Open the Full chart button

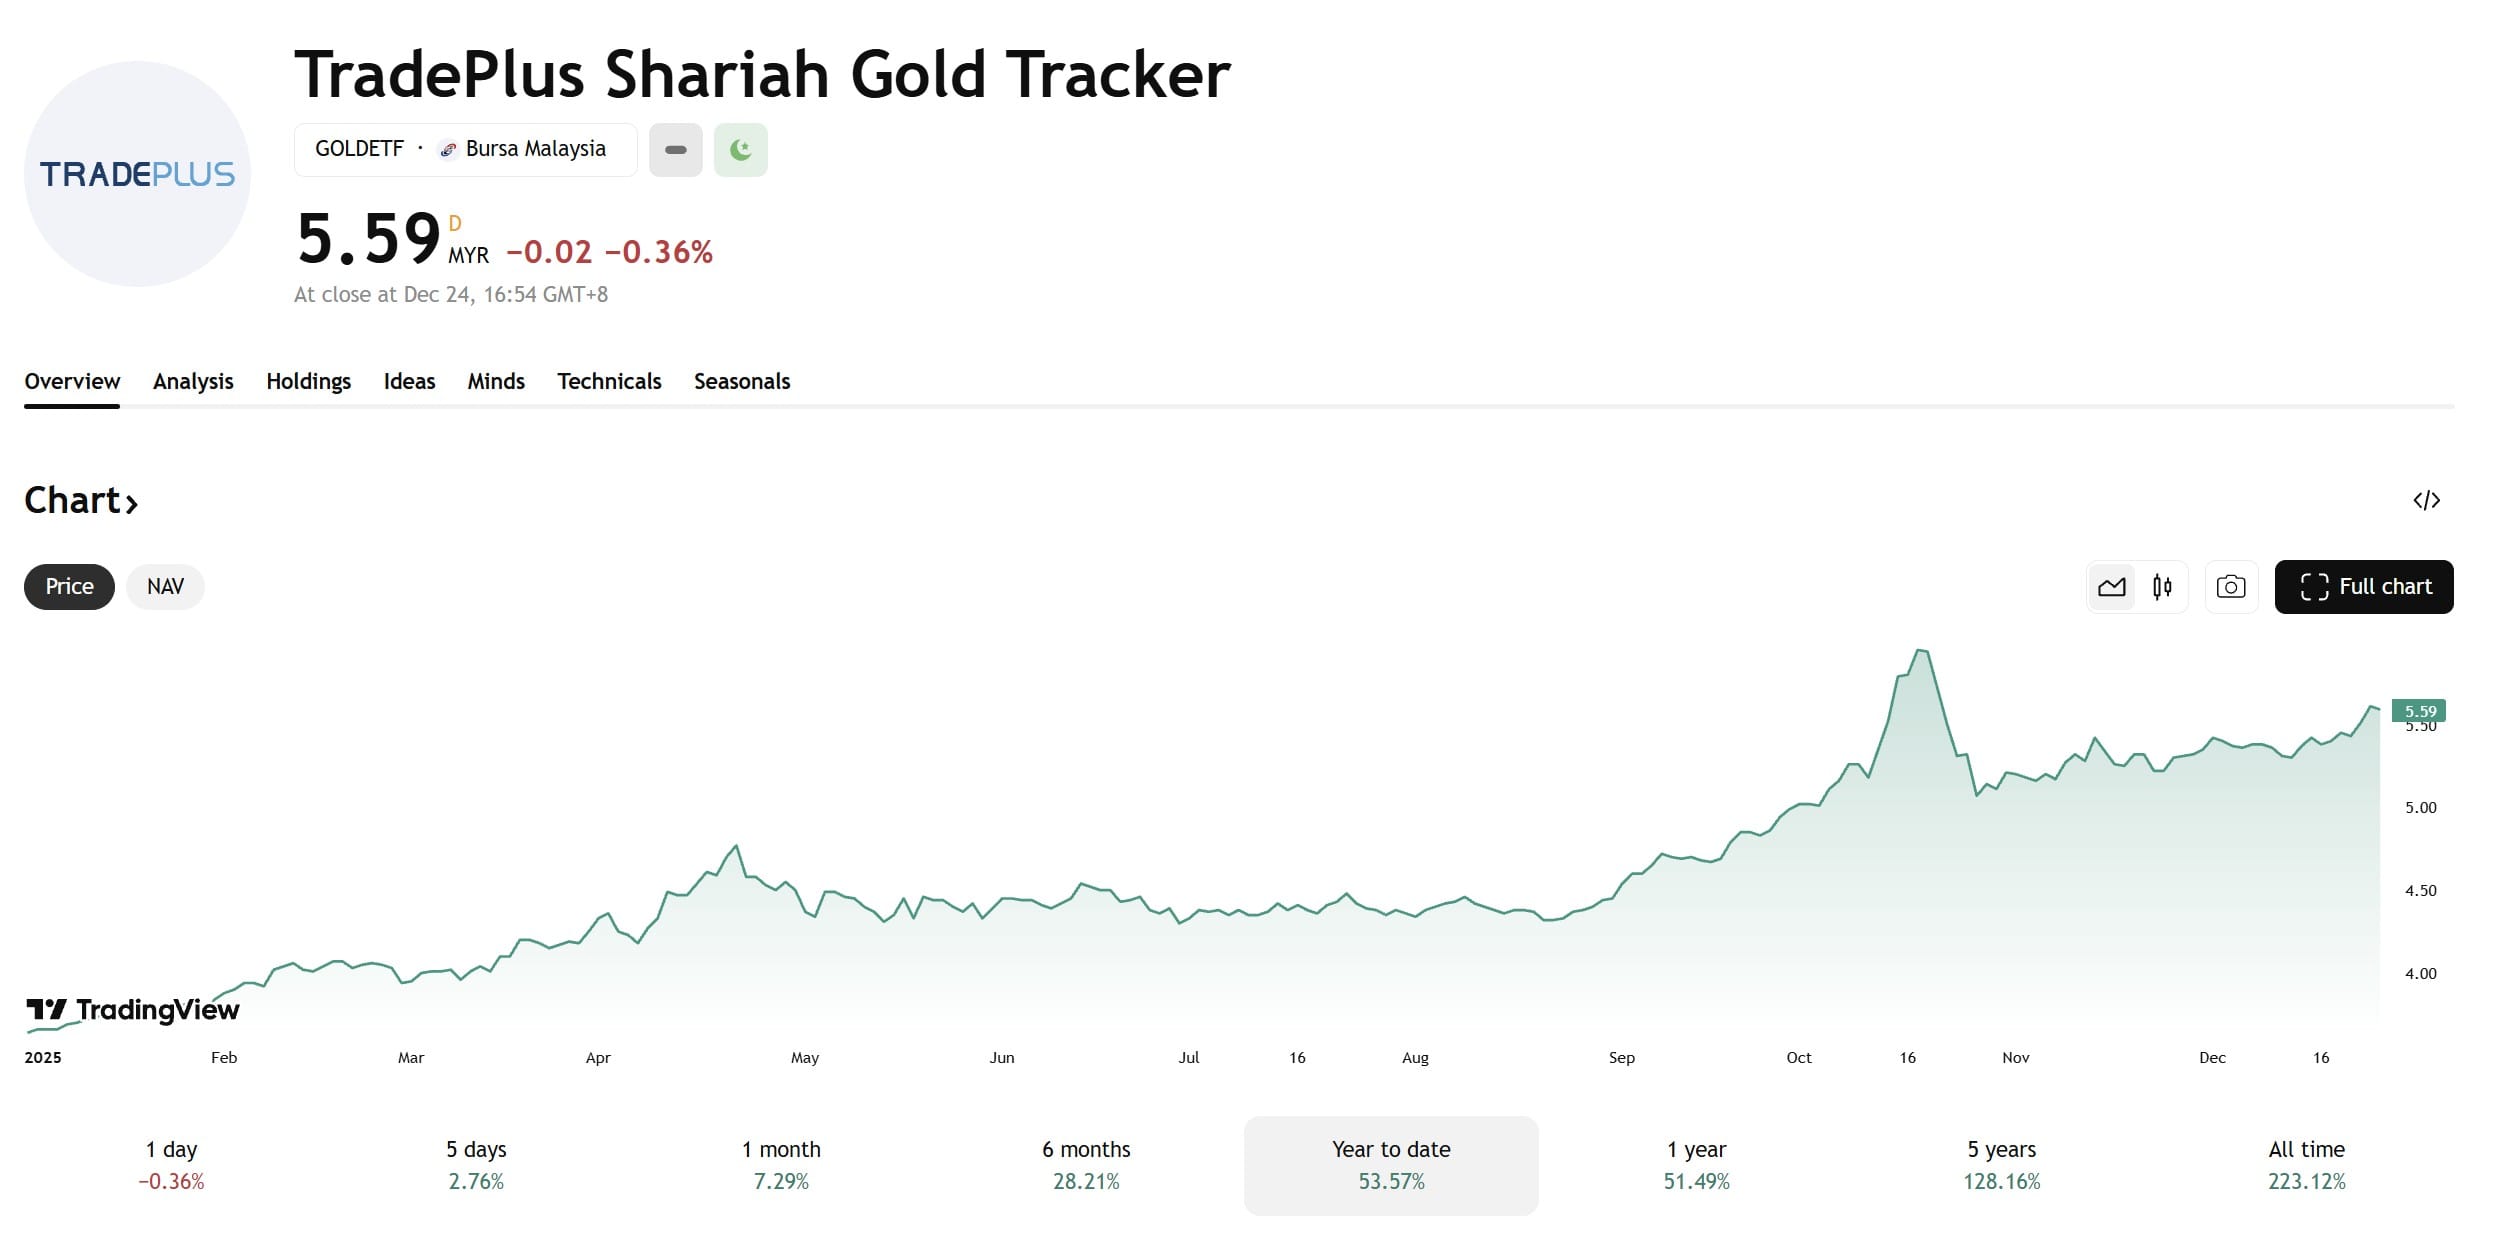pyautogui.click(x=2363, y=587)
